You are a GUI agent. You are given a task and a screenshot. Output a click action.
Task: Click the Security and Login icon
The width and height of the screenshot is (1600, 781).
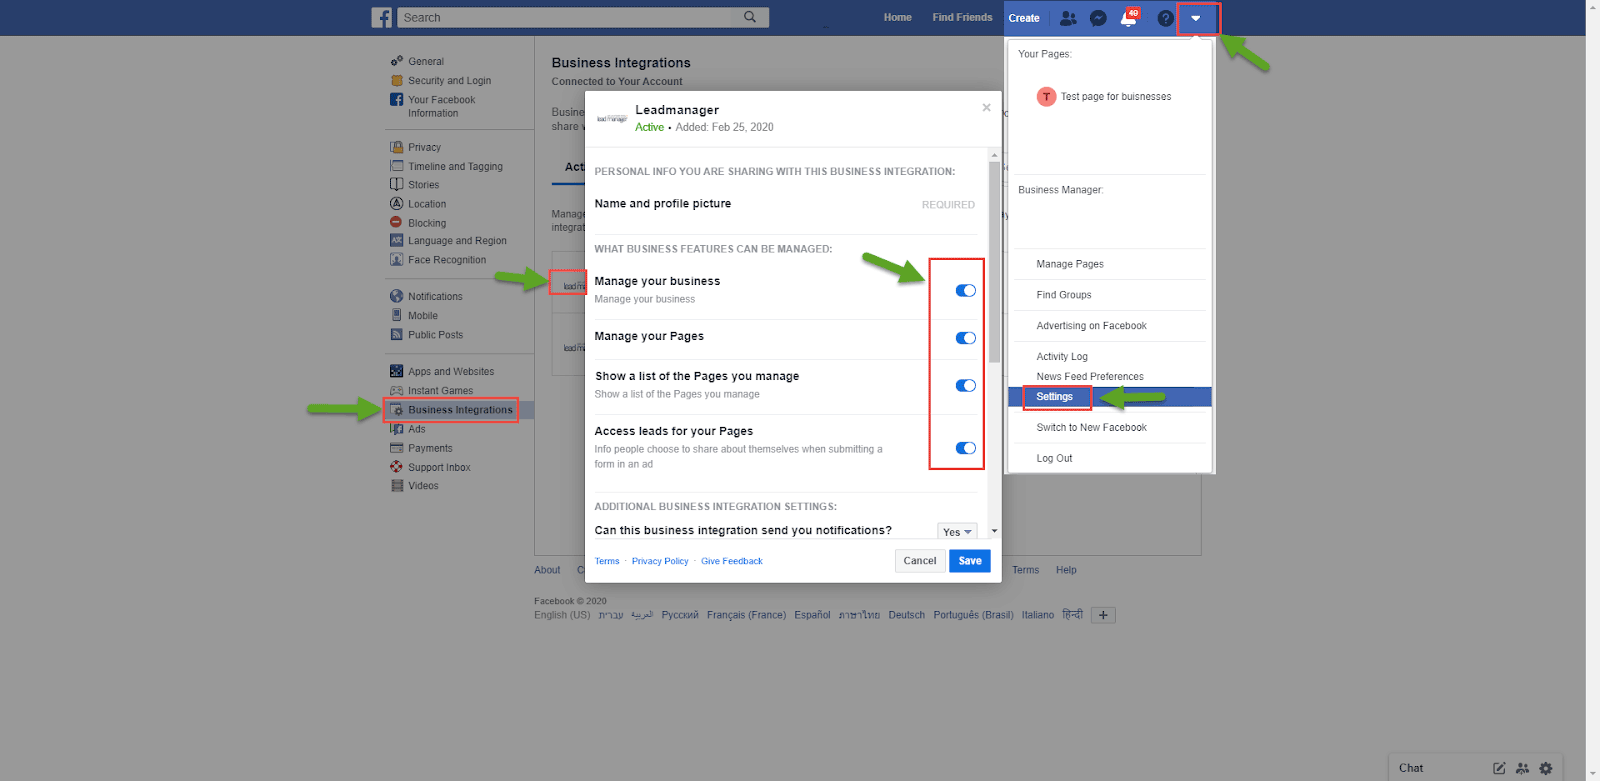pyautogui.click(x=396, y=81)
